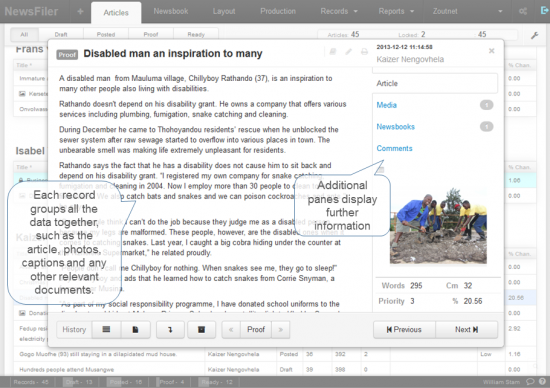Image resolution: width=550 pixels, height=388 pixels.
Task: Open the Records dropdown menu
Action: point(339,11)
